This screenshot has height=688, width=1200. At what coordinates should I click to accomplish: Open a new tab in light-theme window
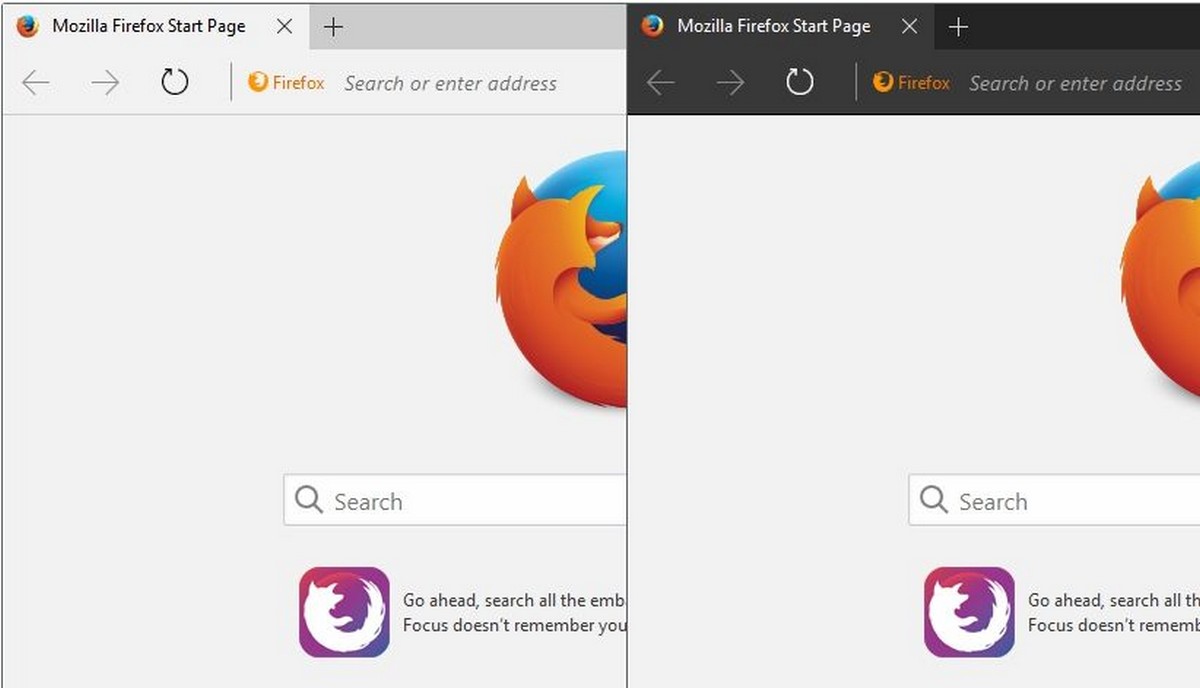[334, 27]
